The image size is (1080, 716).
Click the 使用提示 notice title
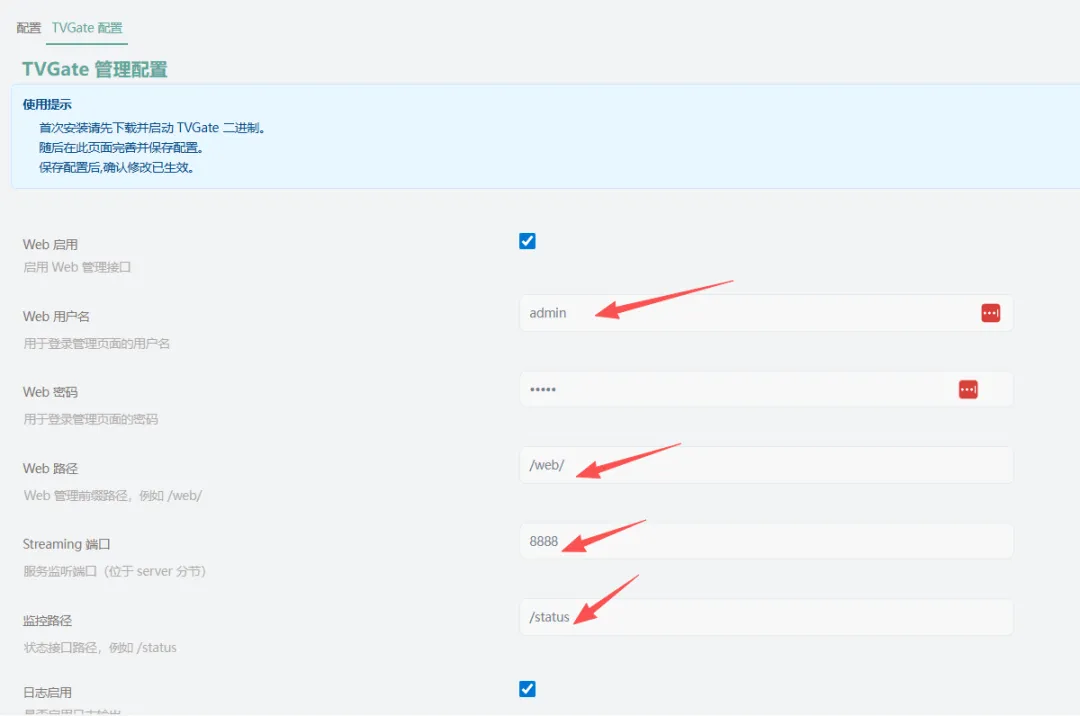pyautogui.click(x=47, y=105)
